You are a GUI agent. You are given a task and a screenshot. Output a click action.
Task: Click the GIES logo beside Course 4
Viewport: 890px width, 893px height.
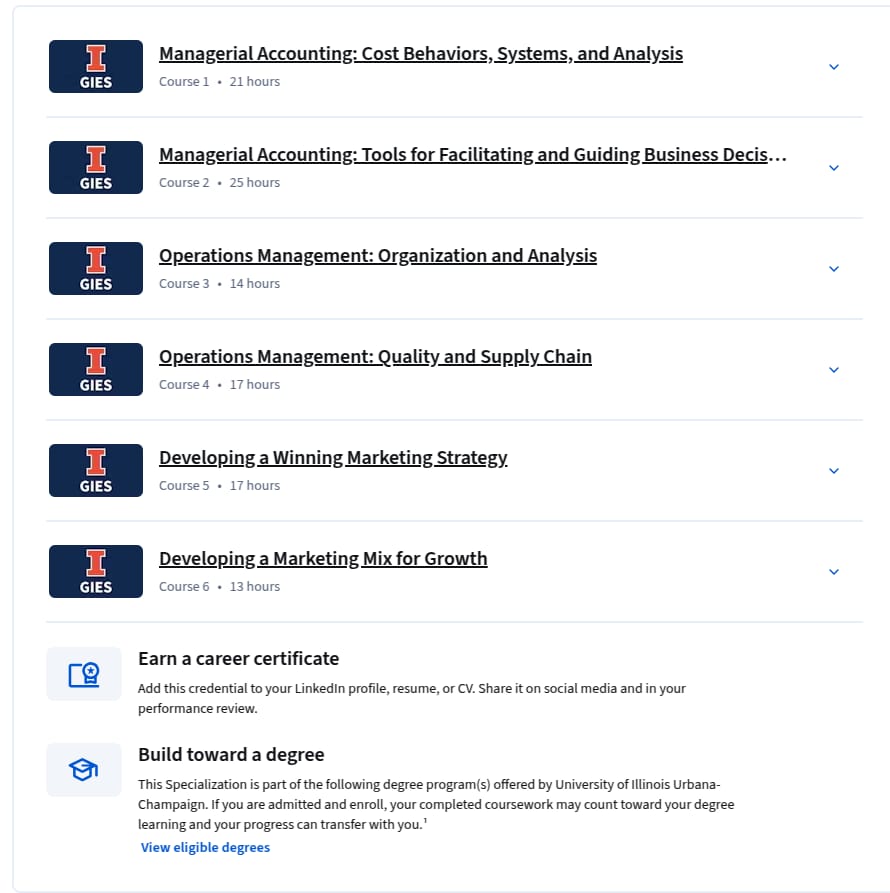pyautogui.click(x=96, y=370)
